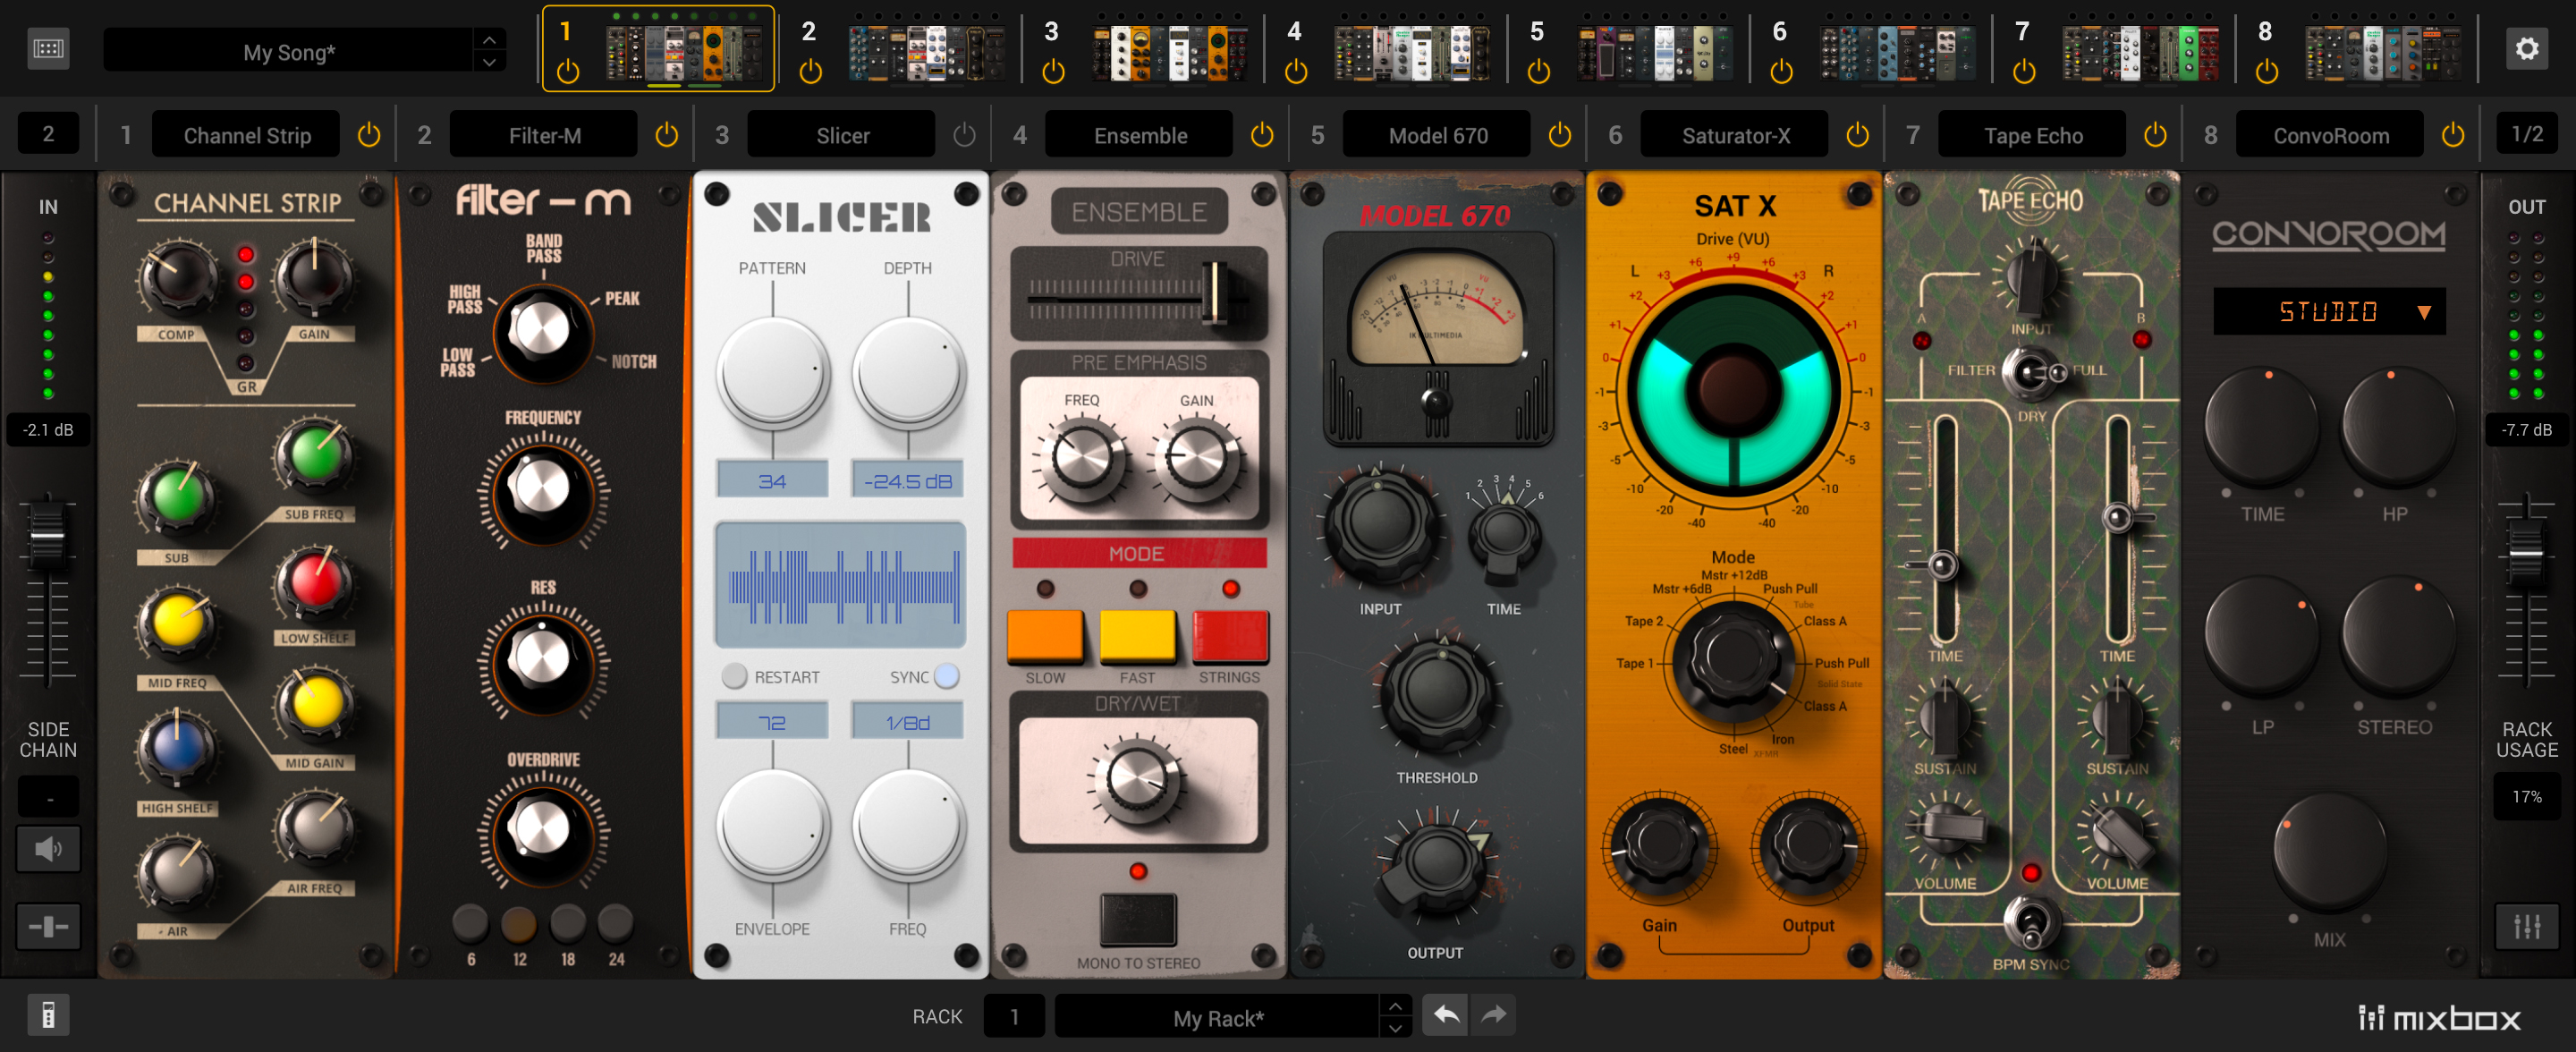Click the redo arrow near the rack name

pos(1494,1014)
